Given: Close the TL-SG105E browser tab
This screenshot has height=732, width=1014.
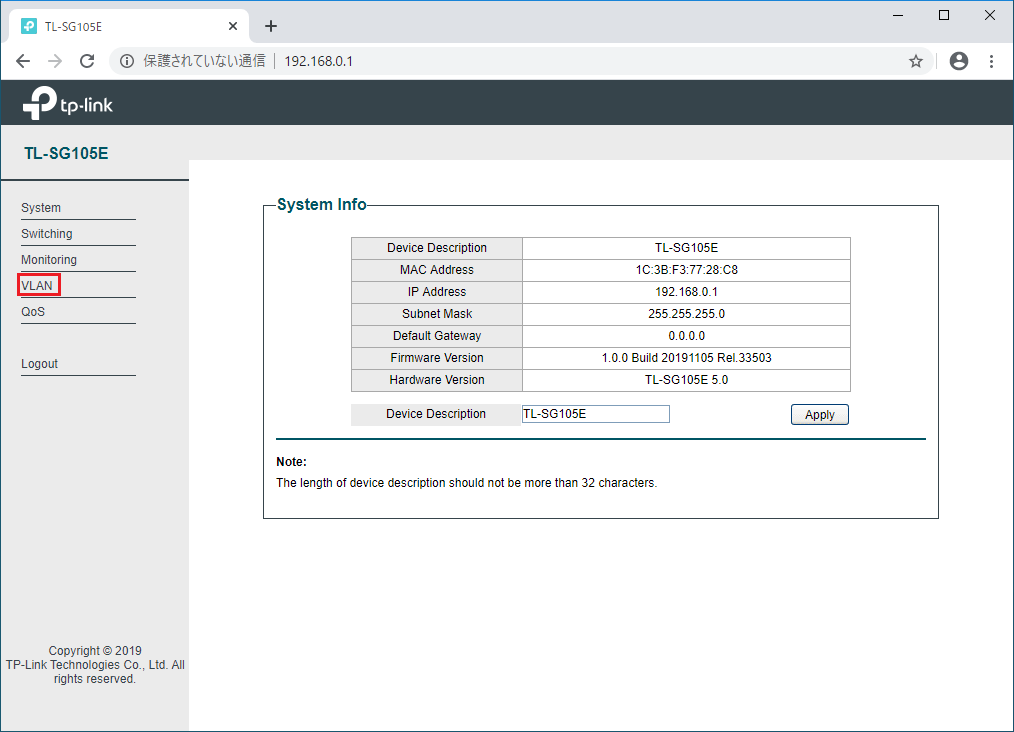Looking at the screenshot, I should (x=233, y=26).
